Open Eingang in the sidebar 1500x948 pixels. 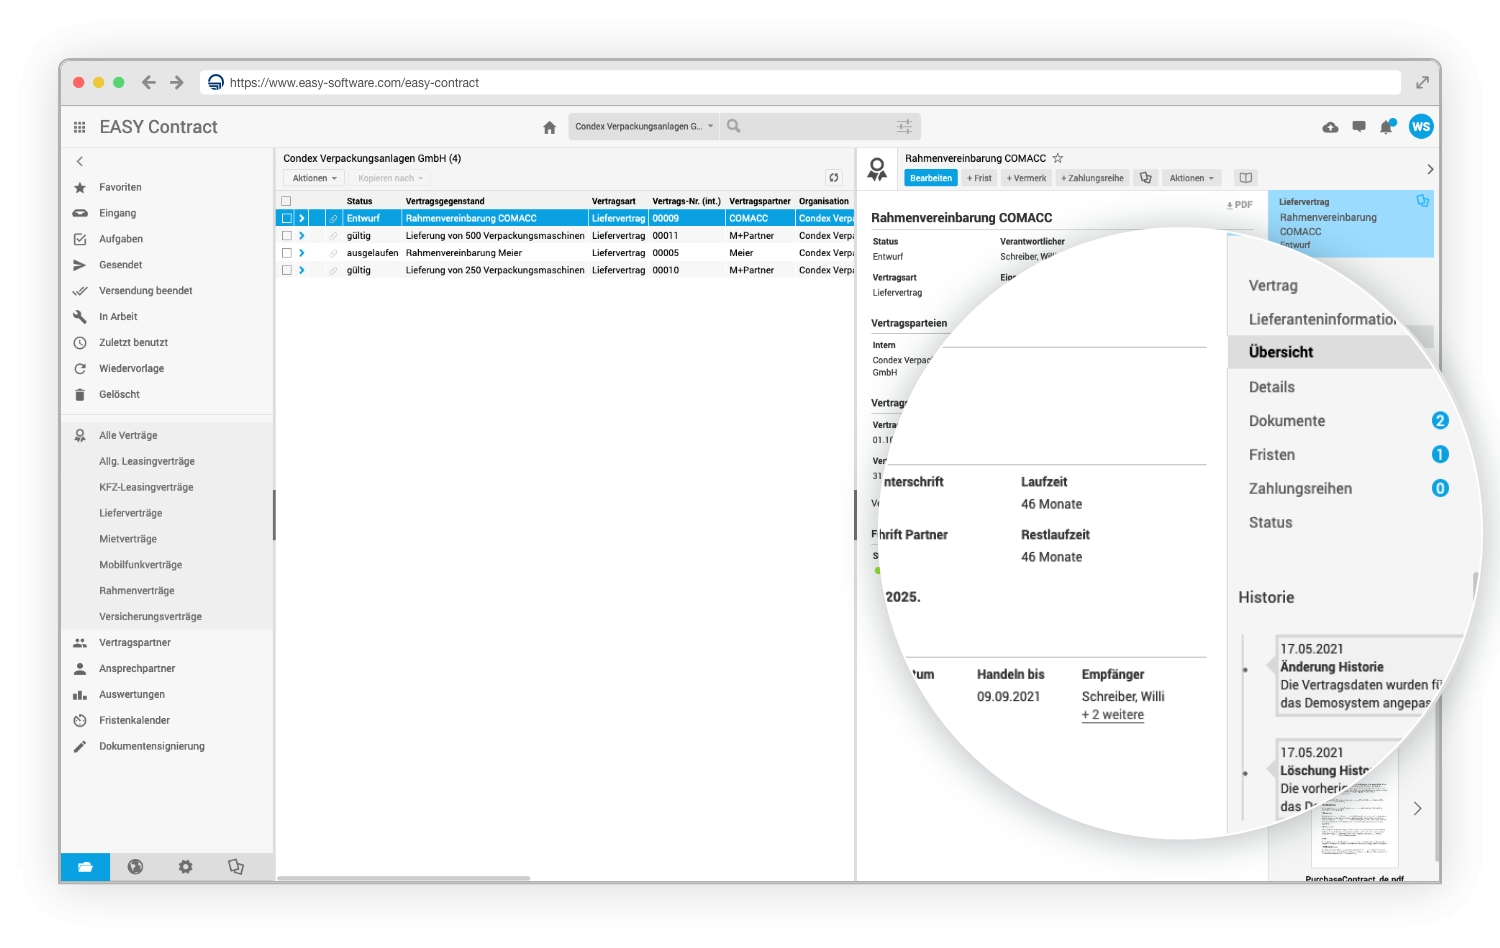[x=117, y=213]
